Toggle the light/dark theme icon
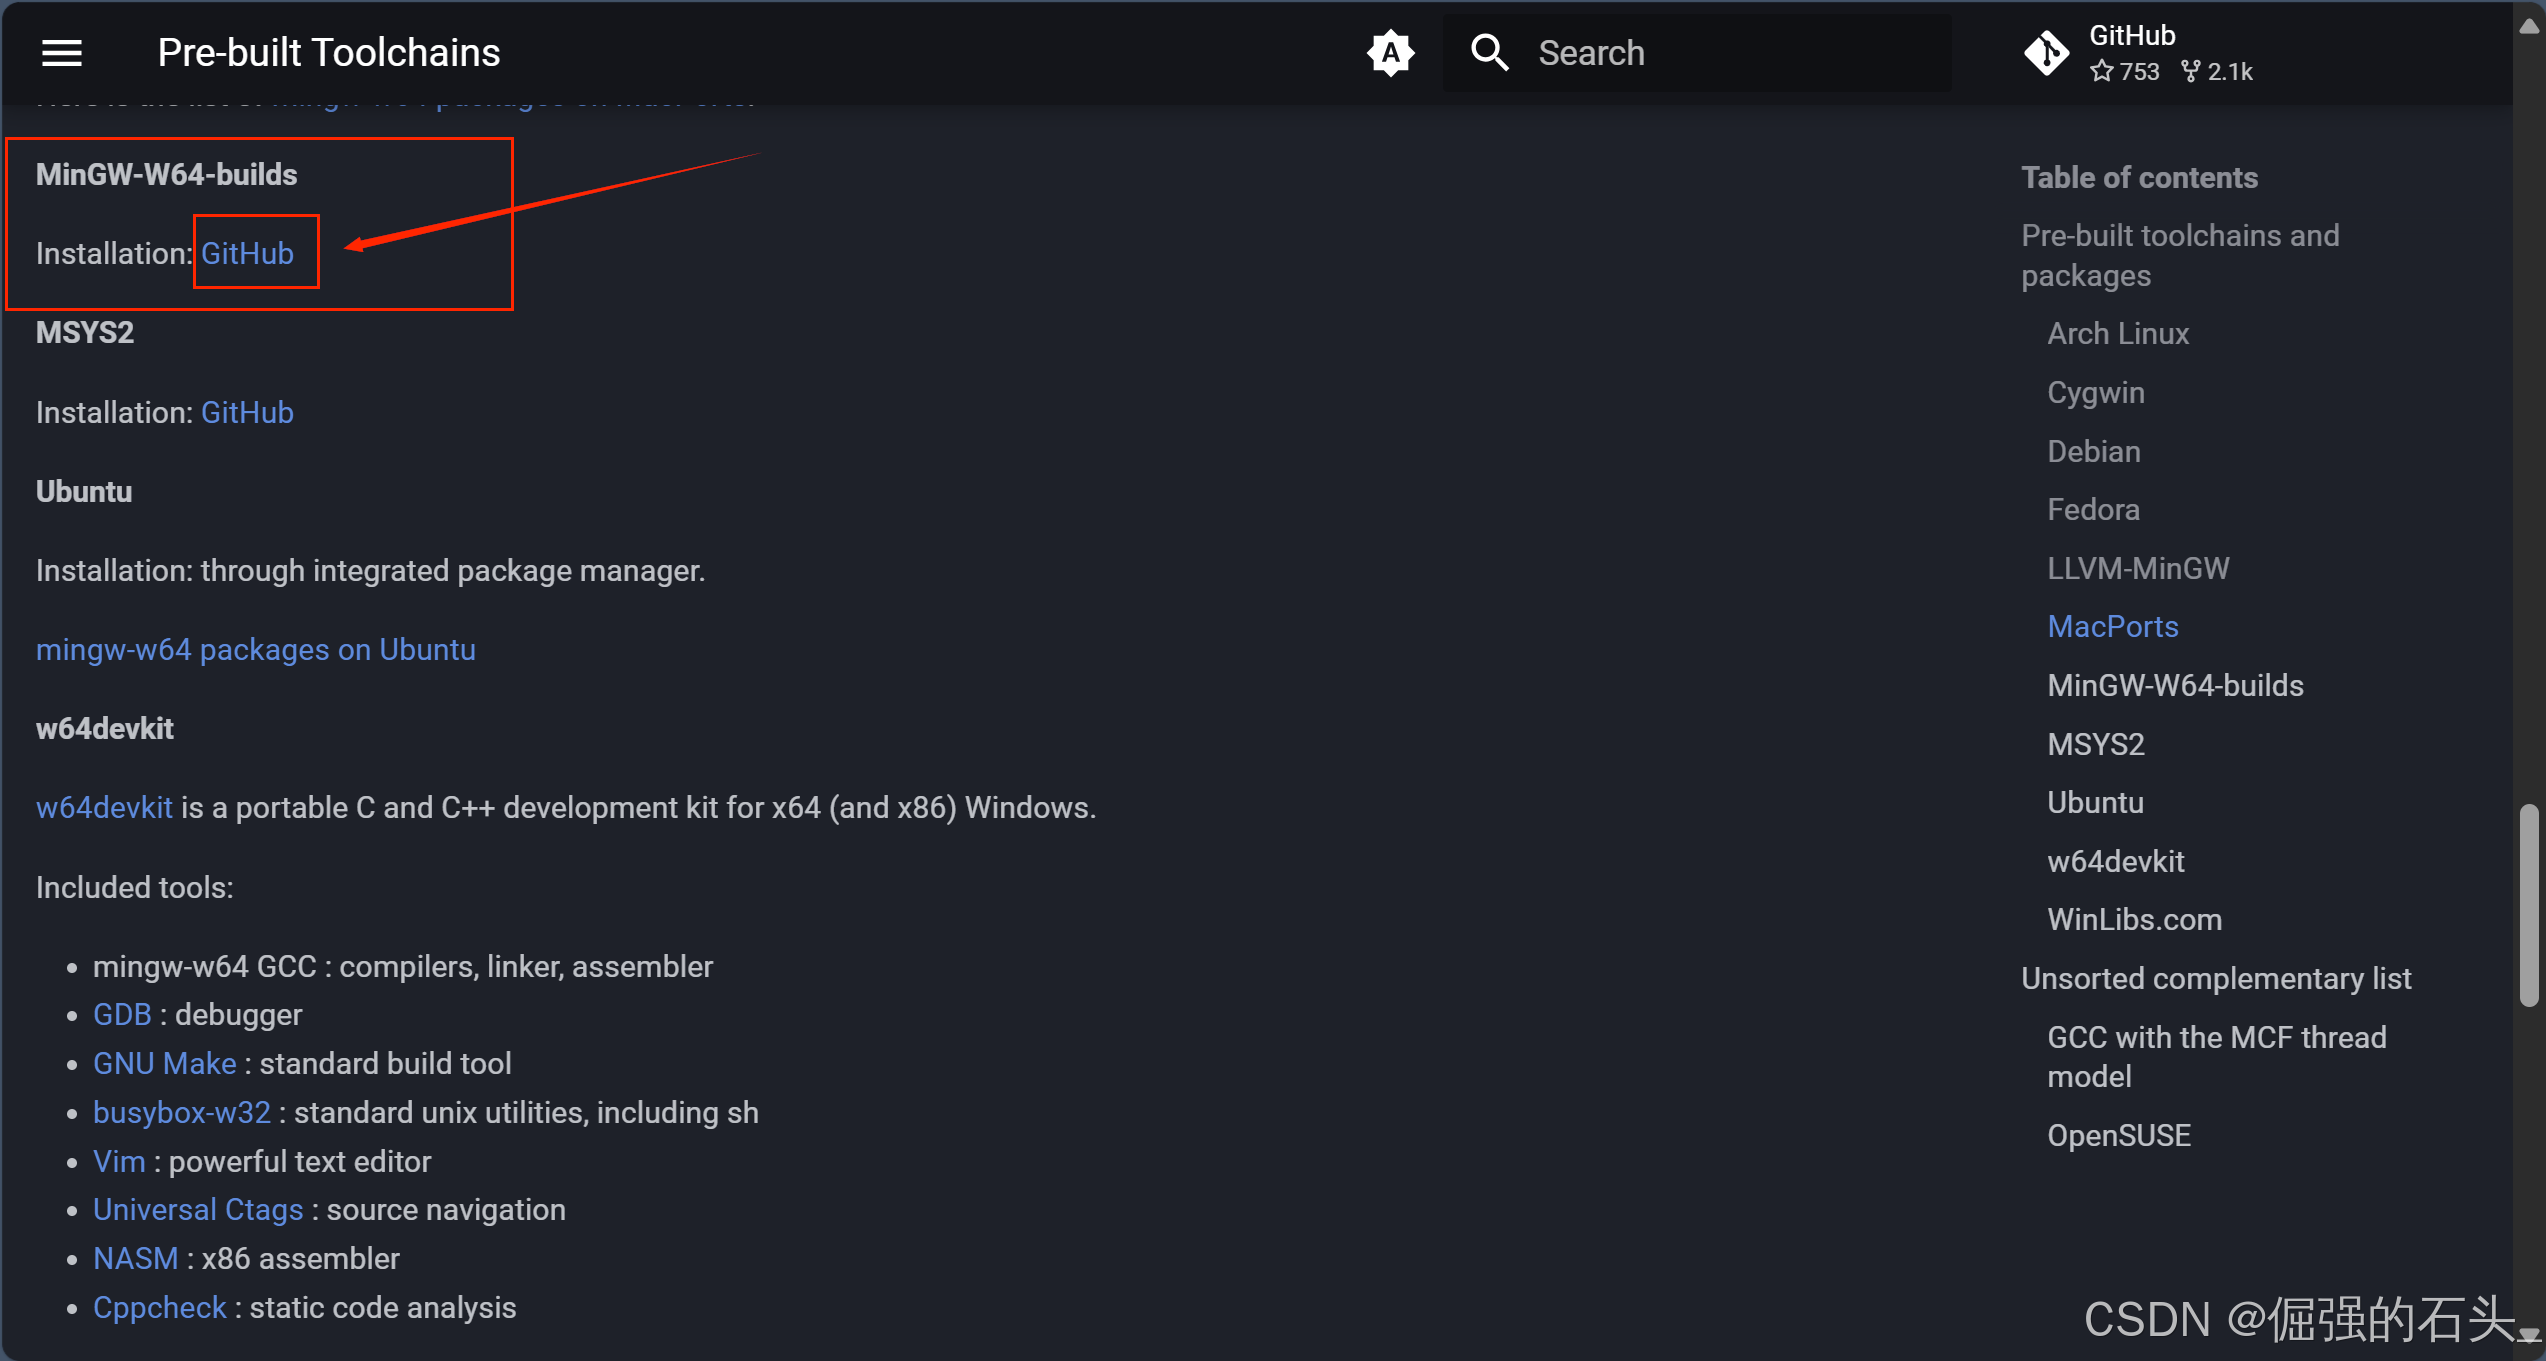2546x1361 pixels. (1390, 53)
